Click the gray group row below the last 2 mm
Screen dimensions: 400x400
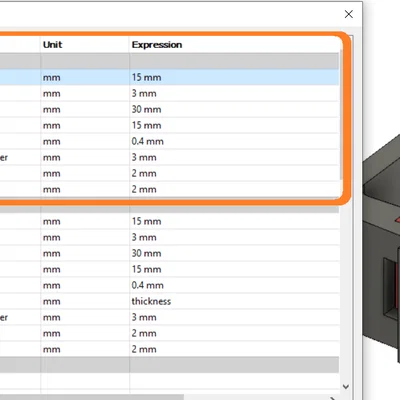(169, 365)
